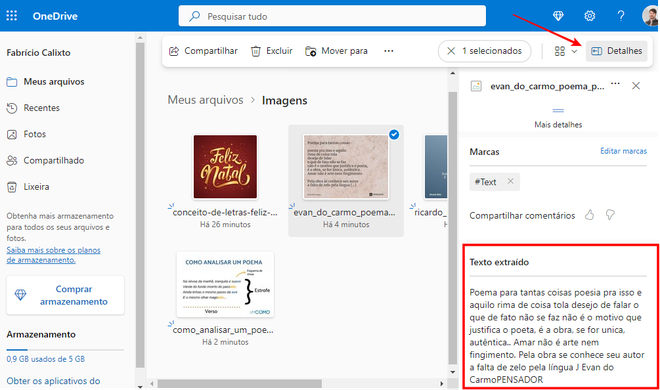Image resolution: width=660 pixels, height=390 pixels.
Task: Click the como_analisar_um_poe file name
Action: click(x=223, y=330)
